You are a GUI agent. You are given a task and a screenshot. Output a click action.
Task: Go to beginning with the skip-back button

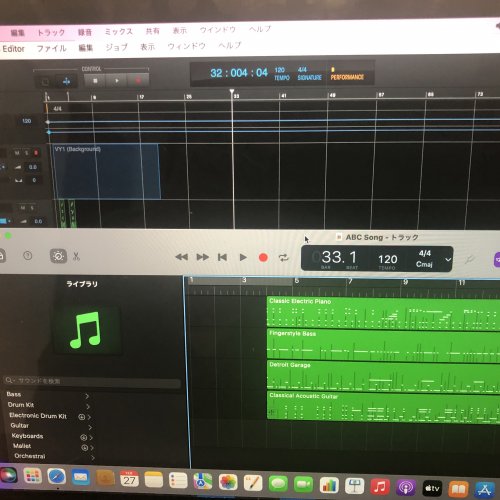(222, 257)
